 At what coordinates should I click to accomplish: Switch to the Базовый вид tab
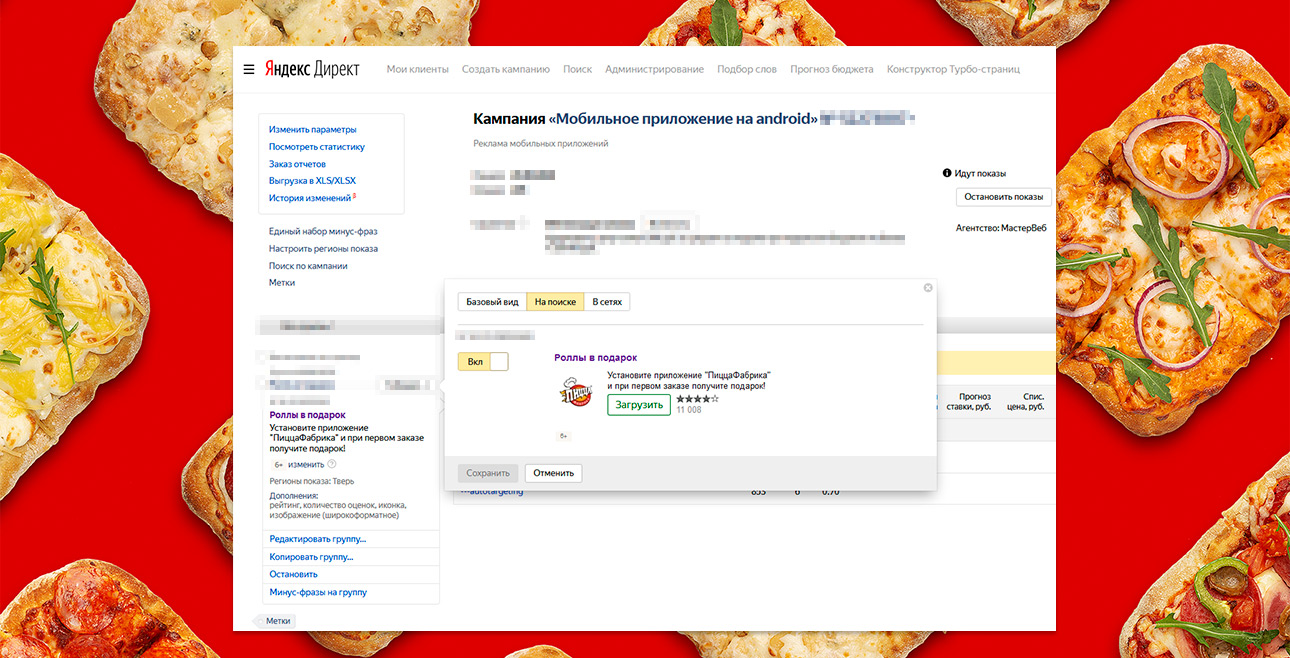[492, 302]
